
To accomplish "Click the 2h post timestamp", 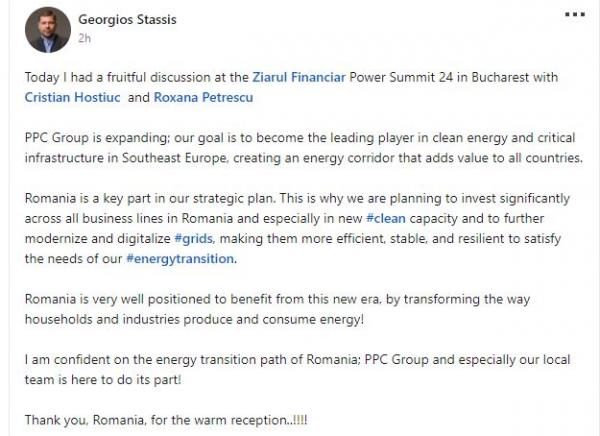I will pyautogui.click(x=85, y=38).
